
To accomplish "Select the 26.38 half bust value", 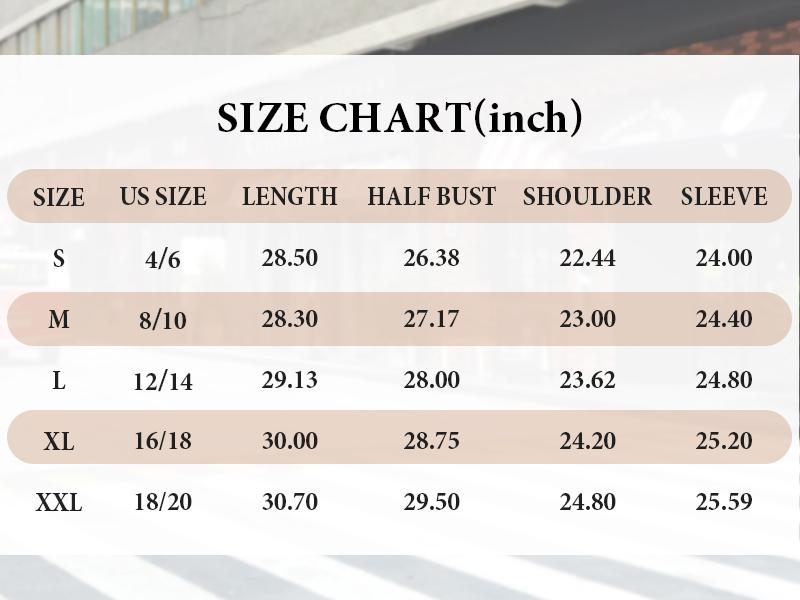I will (x=432, y=259).
